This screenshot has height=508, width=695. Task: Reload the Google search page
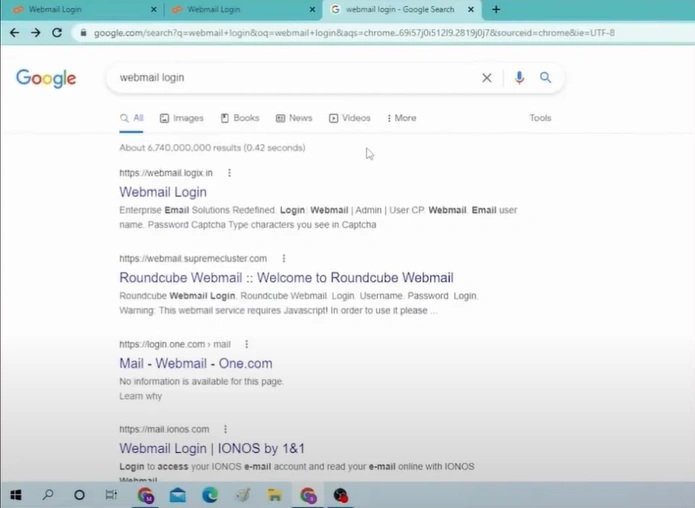pyautogui.click(x=57, y=32)
